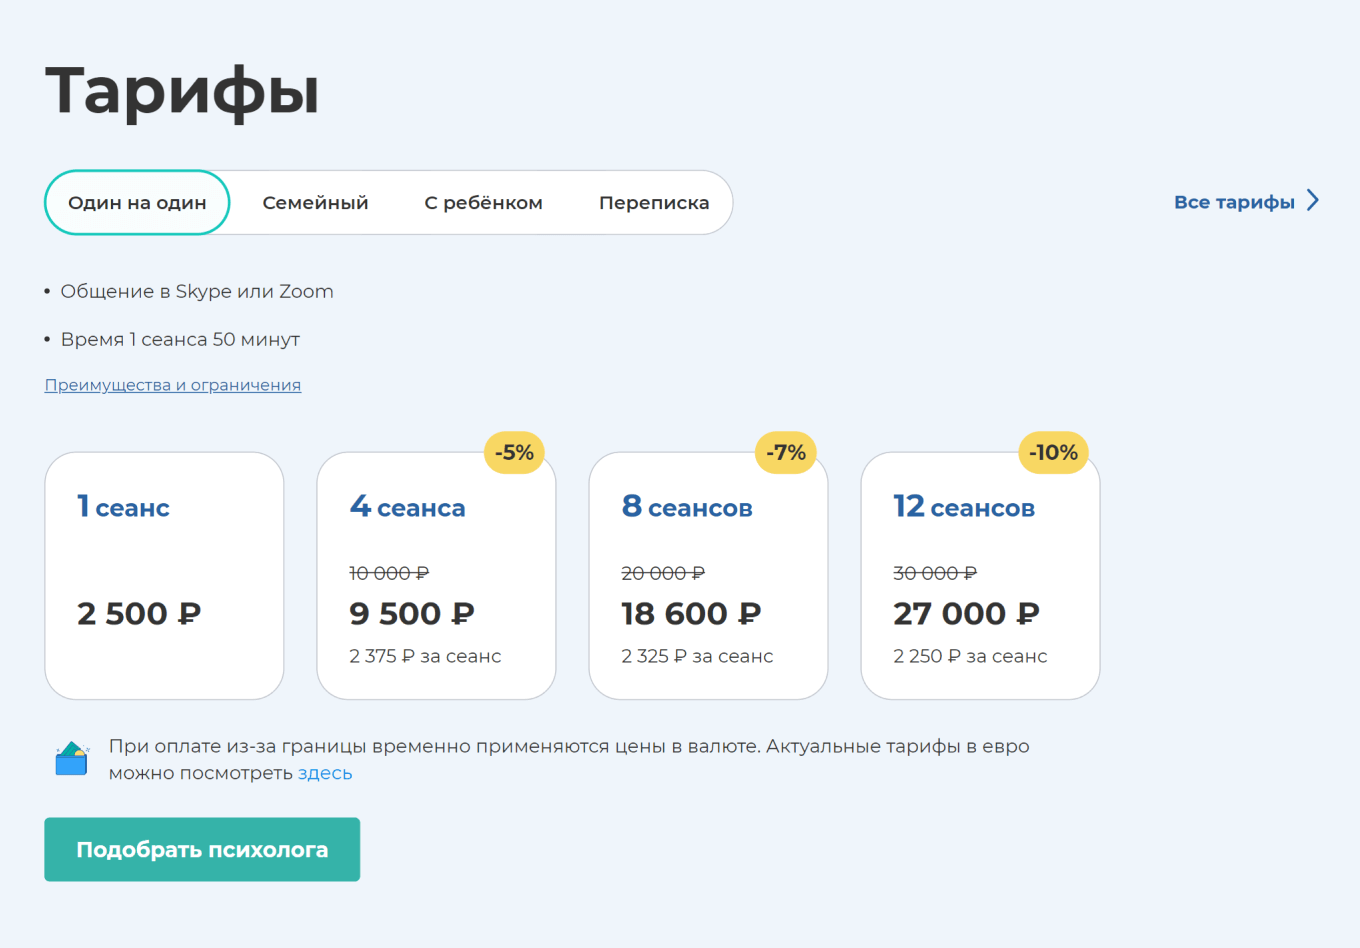Screen dimensions: 1360x948
Task: Click the 2 250 ₽ за сеанс text
Action: pyautogui.click(x=968, y=656)
